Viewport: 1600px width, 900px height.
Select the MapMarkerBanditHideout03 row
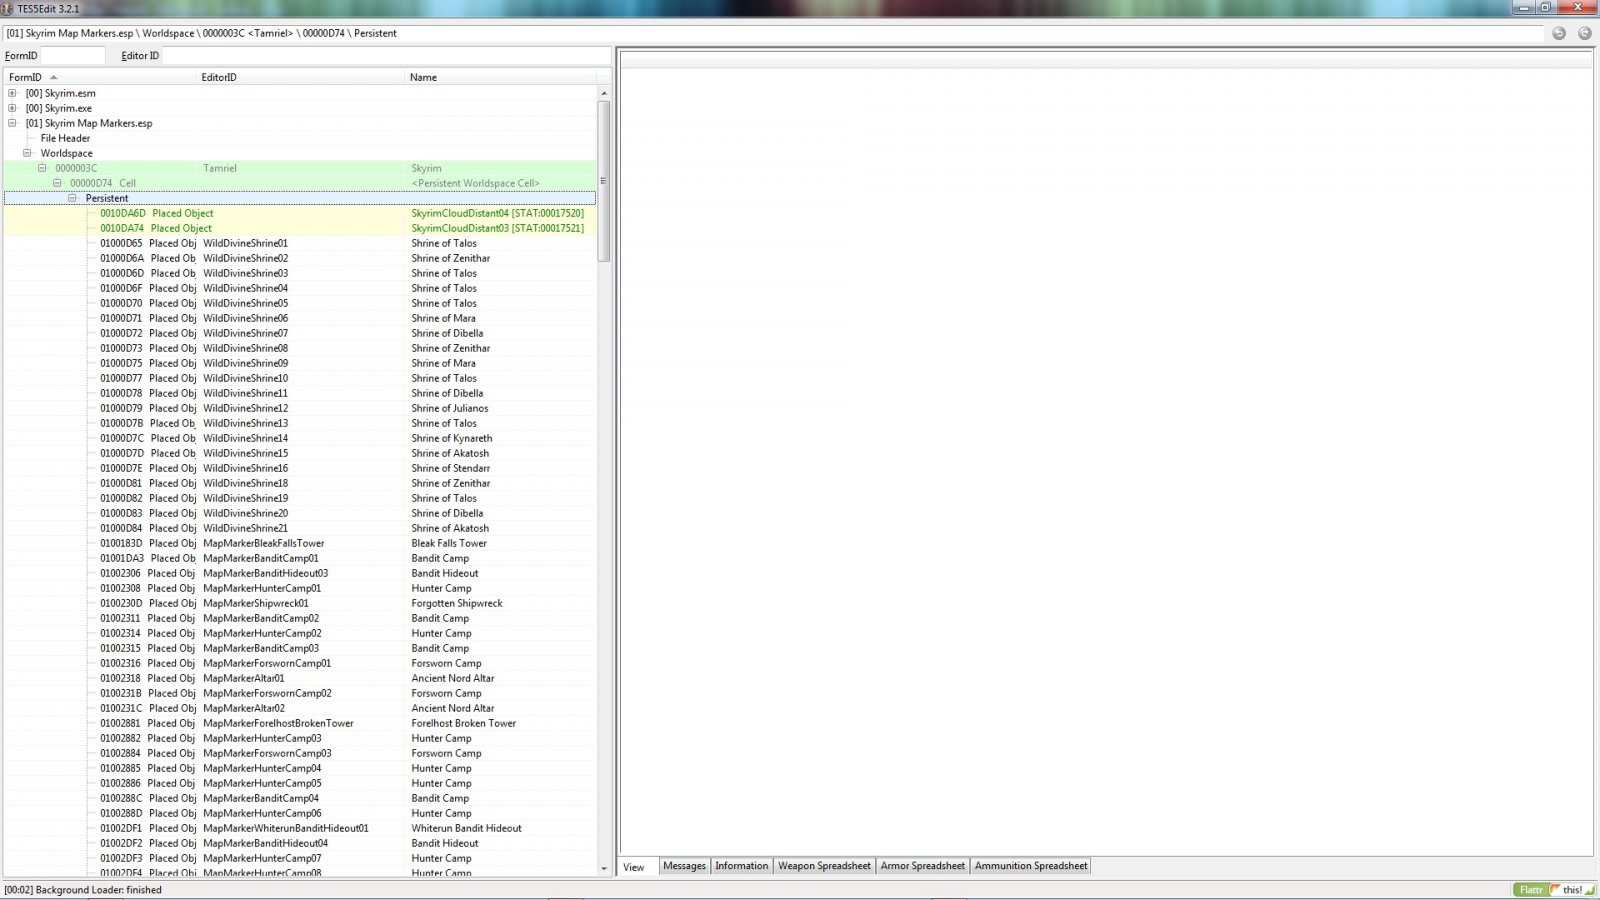300,573
